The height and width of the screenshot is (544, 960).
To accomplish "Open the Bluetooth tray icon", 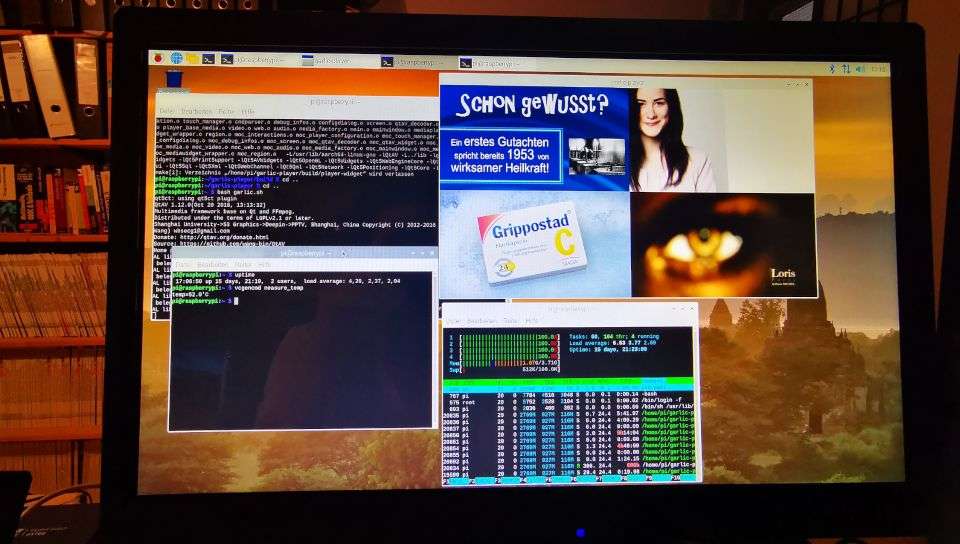I will click(831, 69).
